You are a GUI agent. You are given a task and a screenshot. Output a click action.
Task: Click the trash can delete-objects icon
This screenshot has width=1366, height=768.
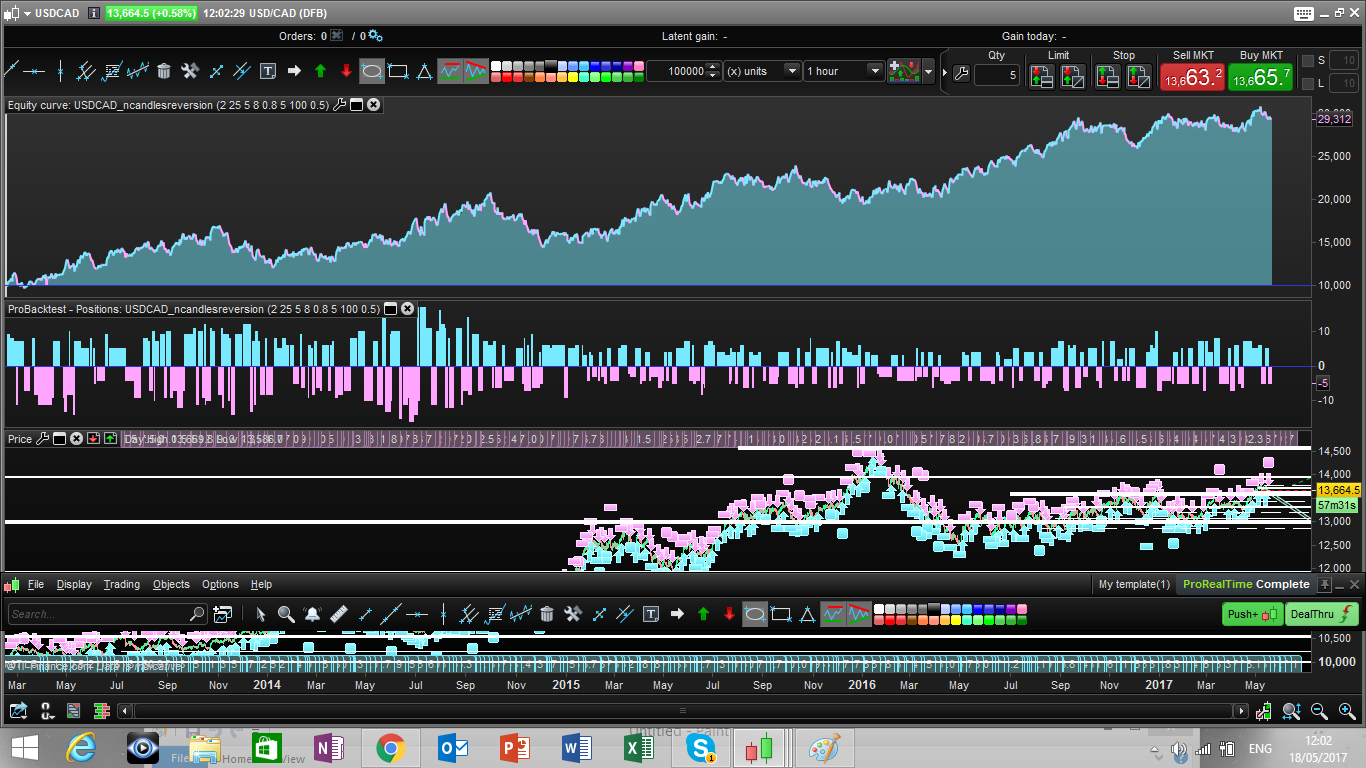(x=164, y=71)
